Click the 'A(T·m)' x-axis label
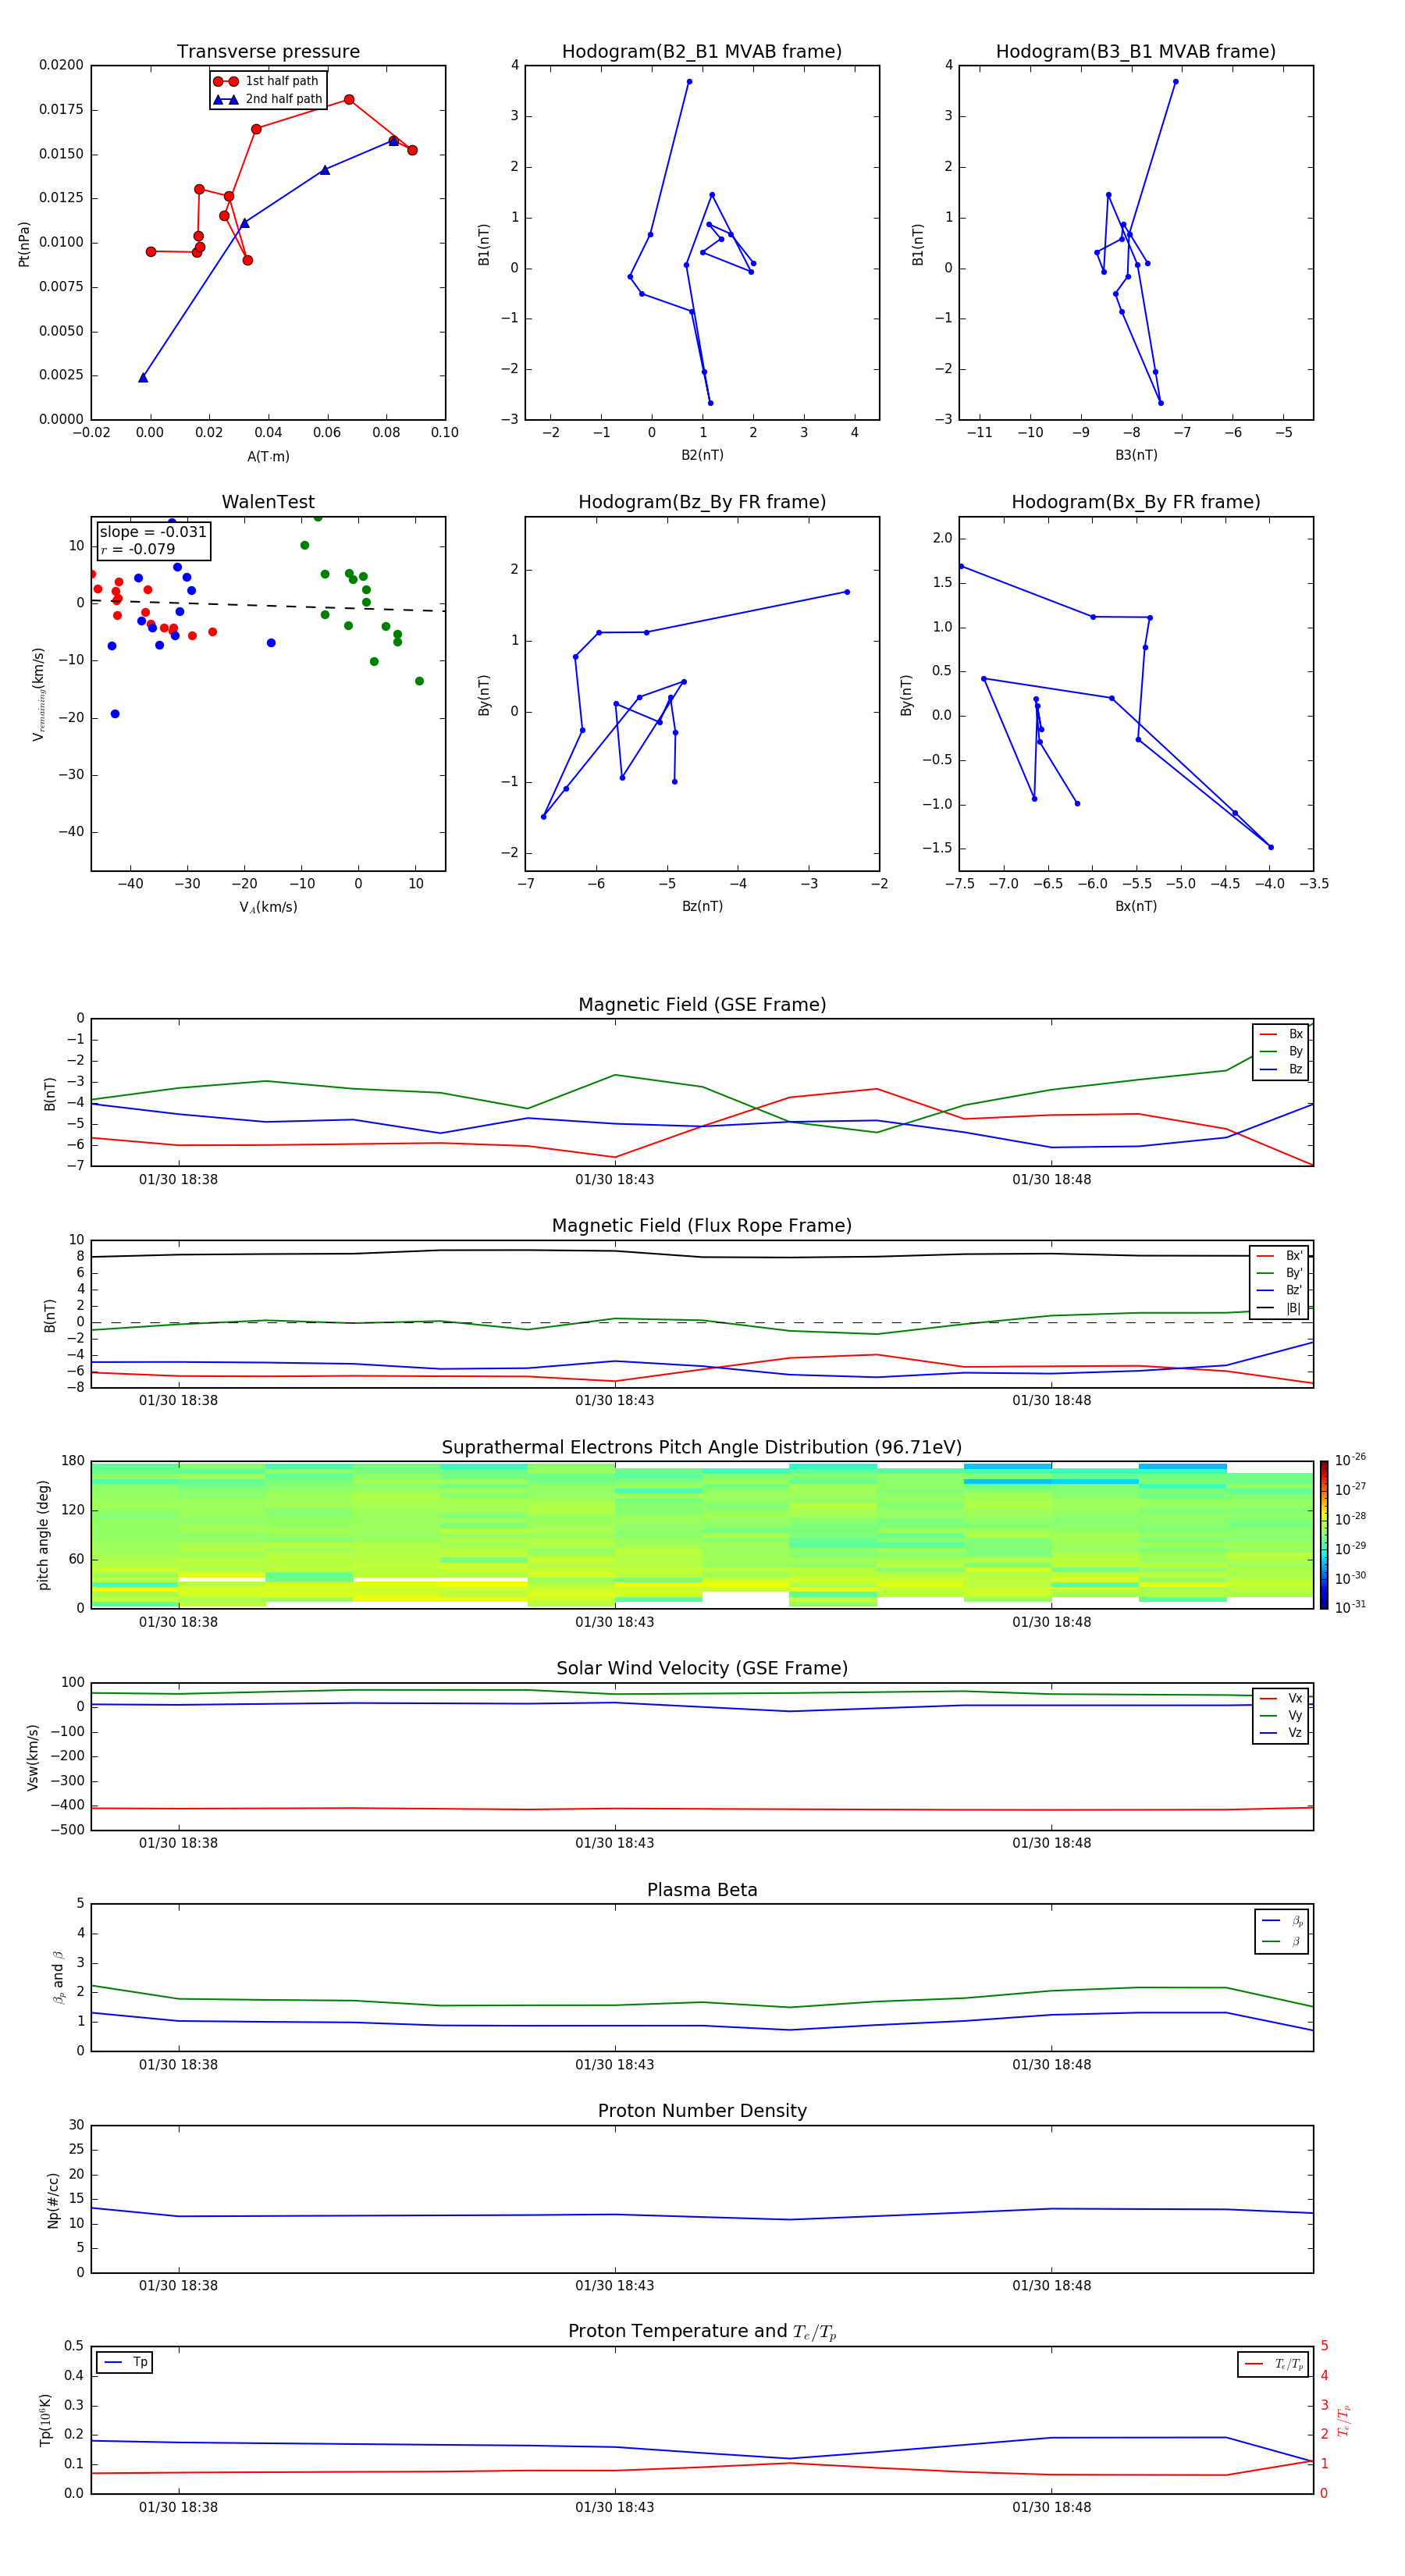This screenshot has height=2576, width=1405. pos(268,457)
